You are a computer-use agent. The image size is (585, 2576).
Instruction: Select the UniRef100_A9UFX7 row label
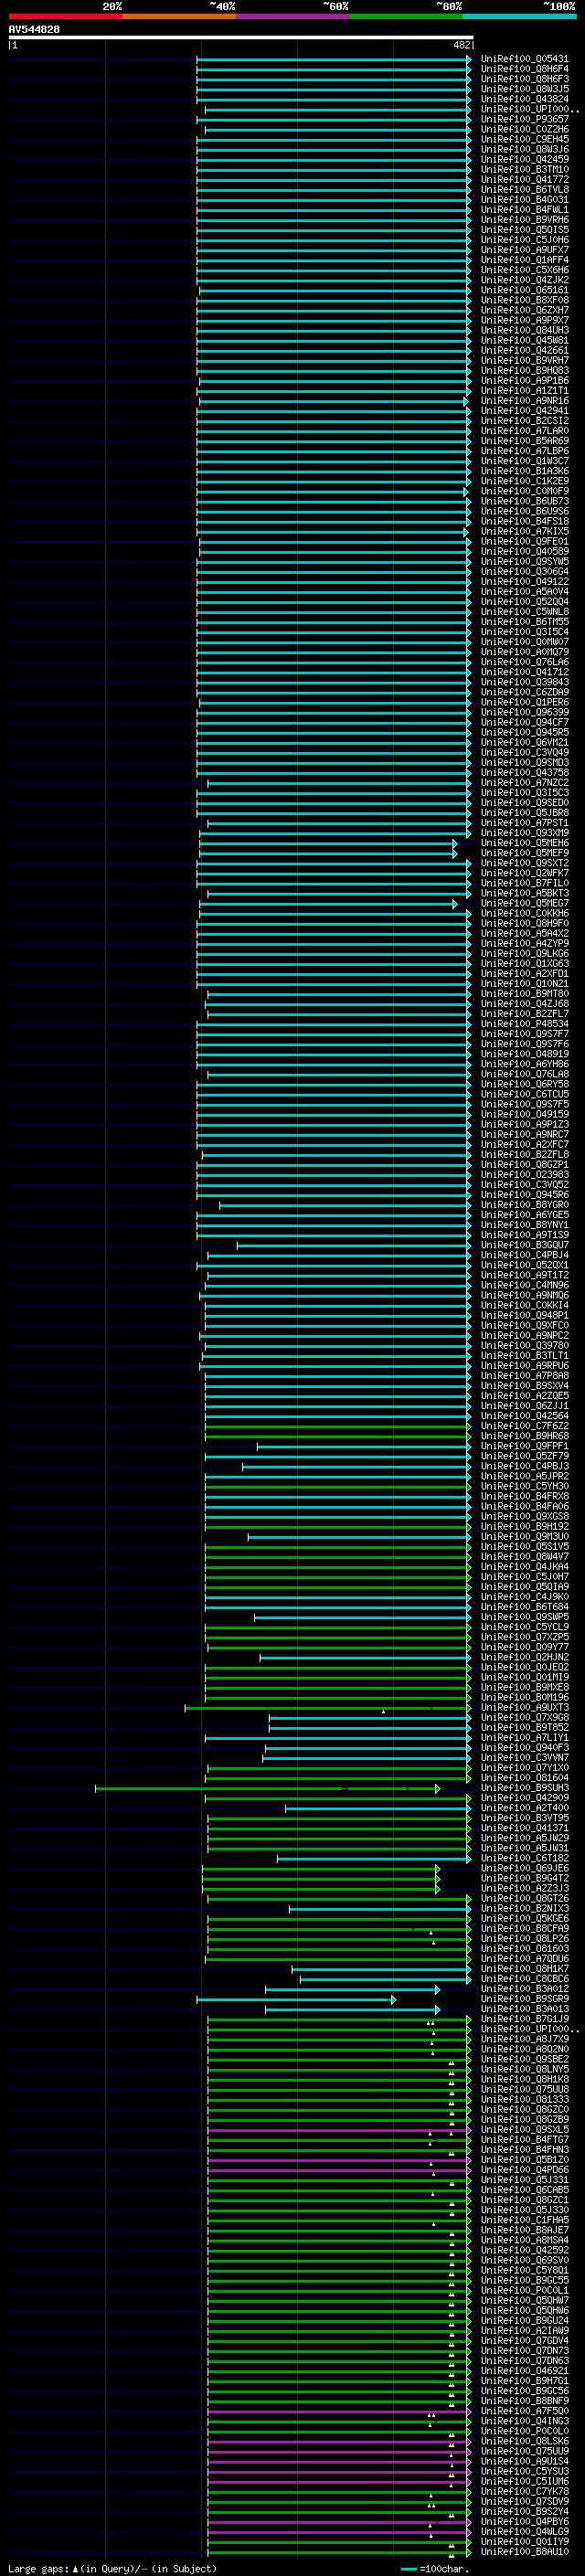[x=524, y=250]
